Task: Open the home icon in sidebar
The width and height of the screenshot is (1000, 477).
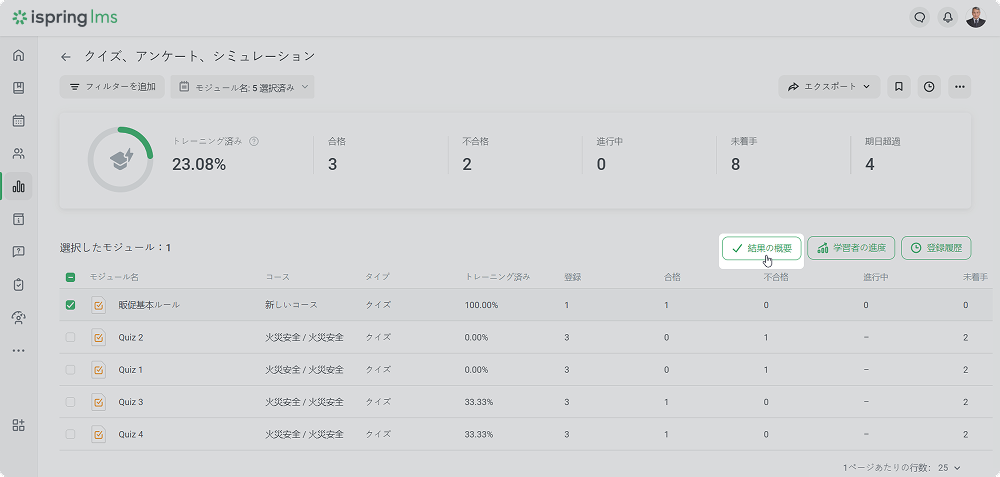Action: [x=18, y=55]
